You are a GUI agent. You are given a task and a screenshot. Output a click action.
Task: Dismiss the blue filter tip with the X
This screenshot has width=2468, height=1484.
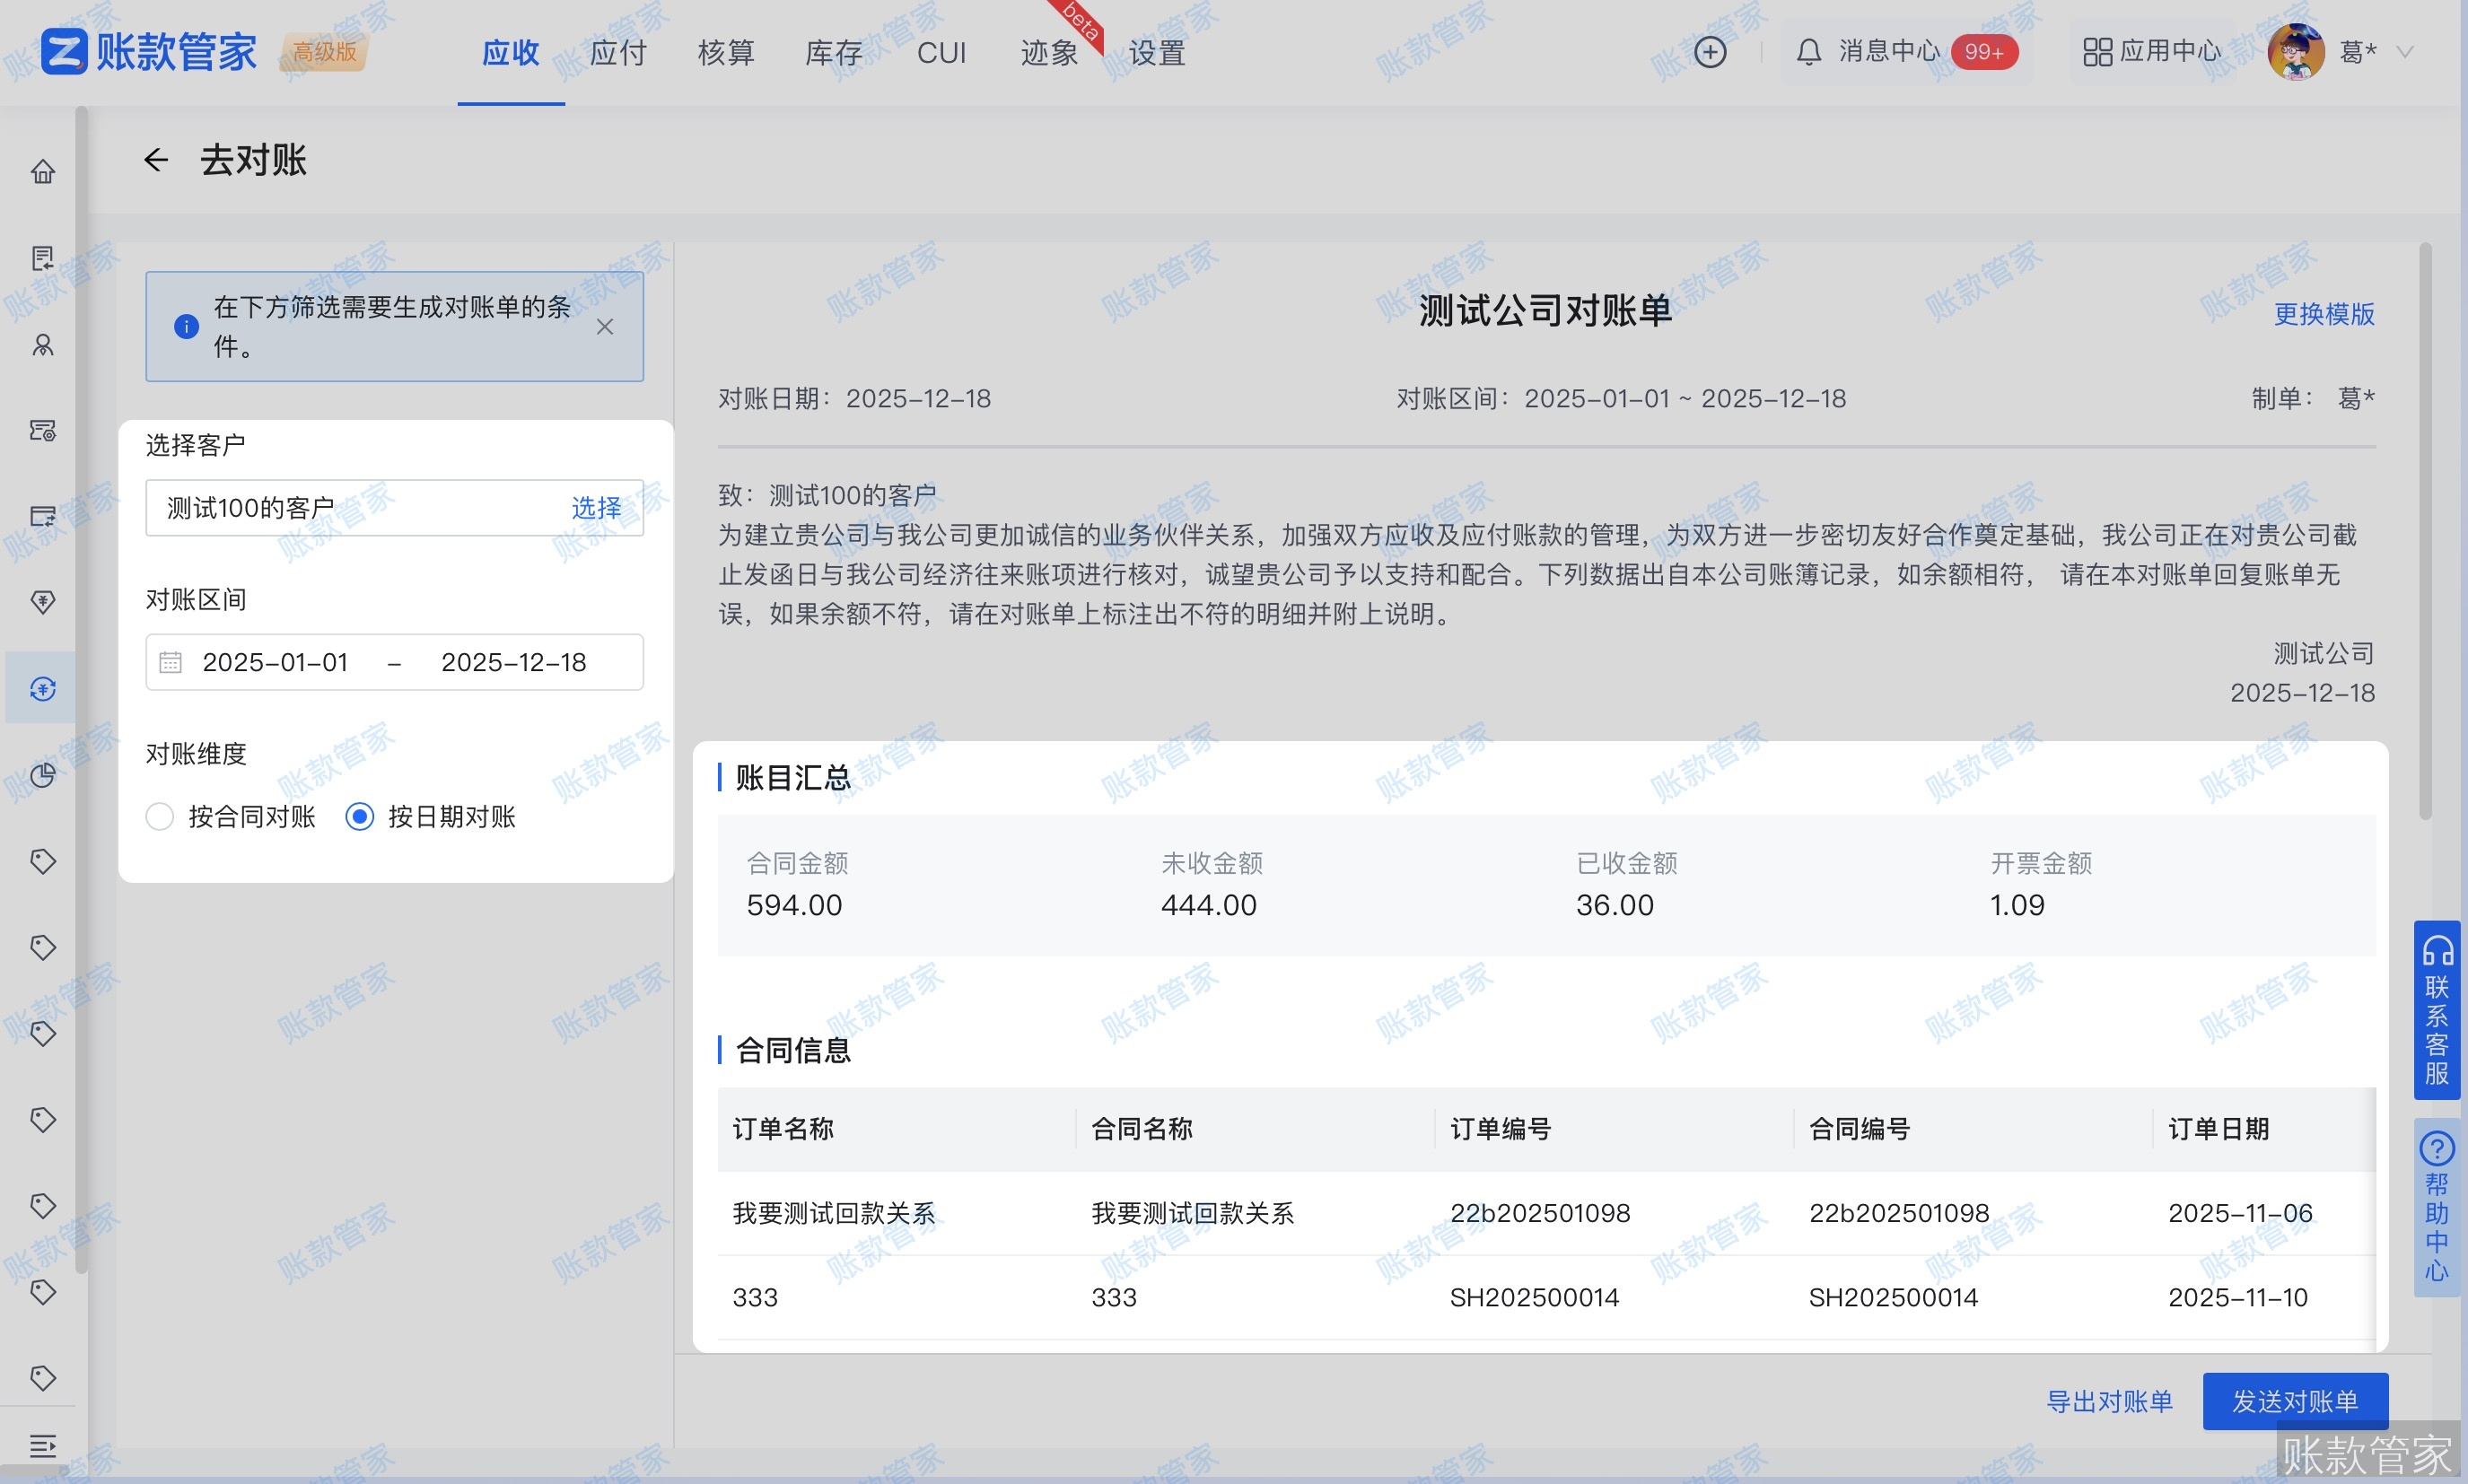coord(604,326)
